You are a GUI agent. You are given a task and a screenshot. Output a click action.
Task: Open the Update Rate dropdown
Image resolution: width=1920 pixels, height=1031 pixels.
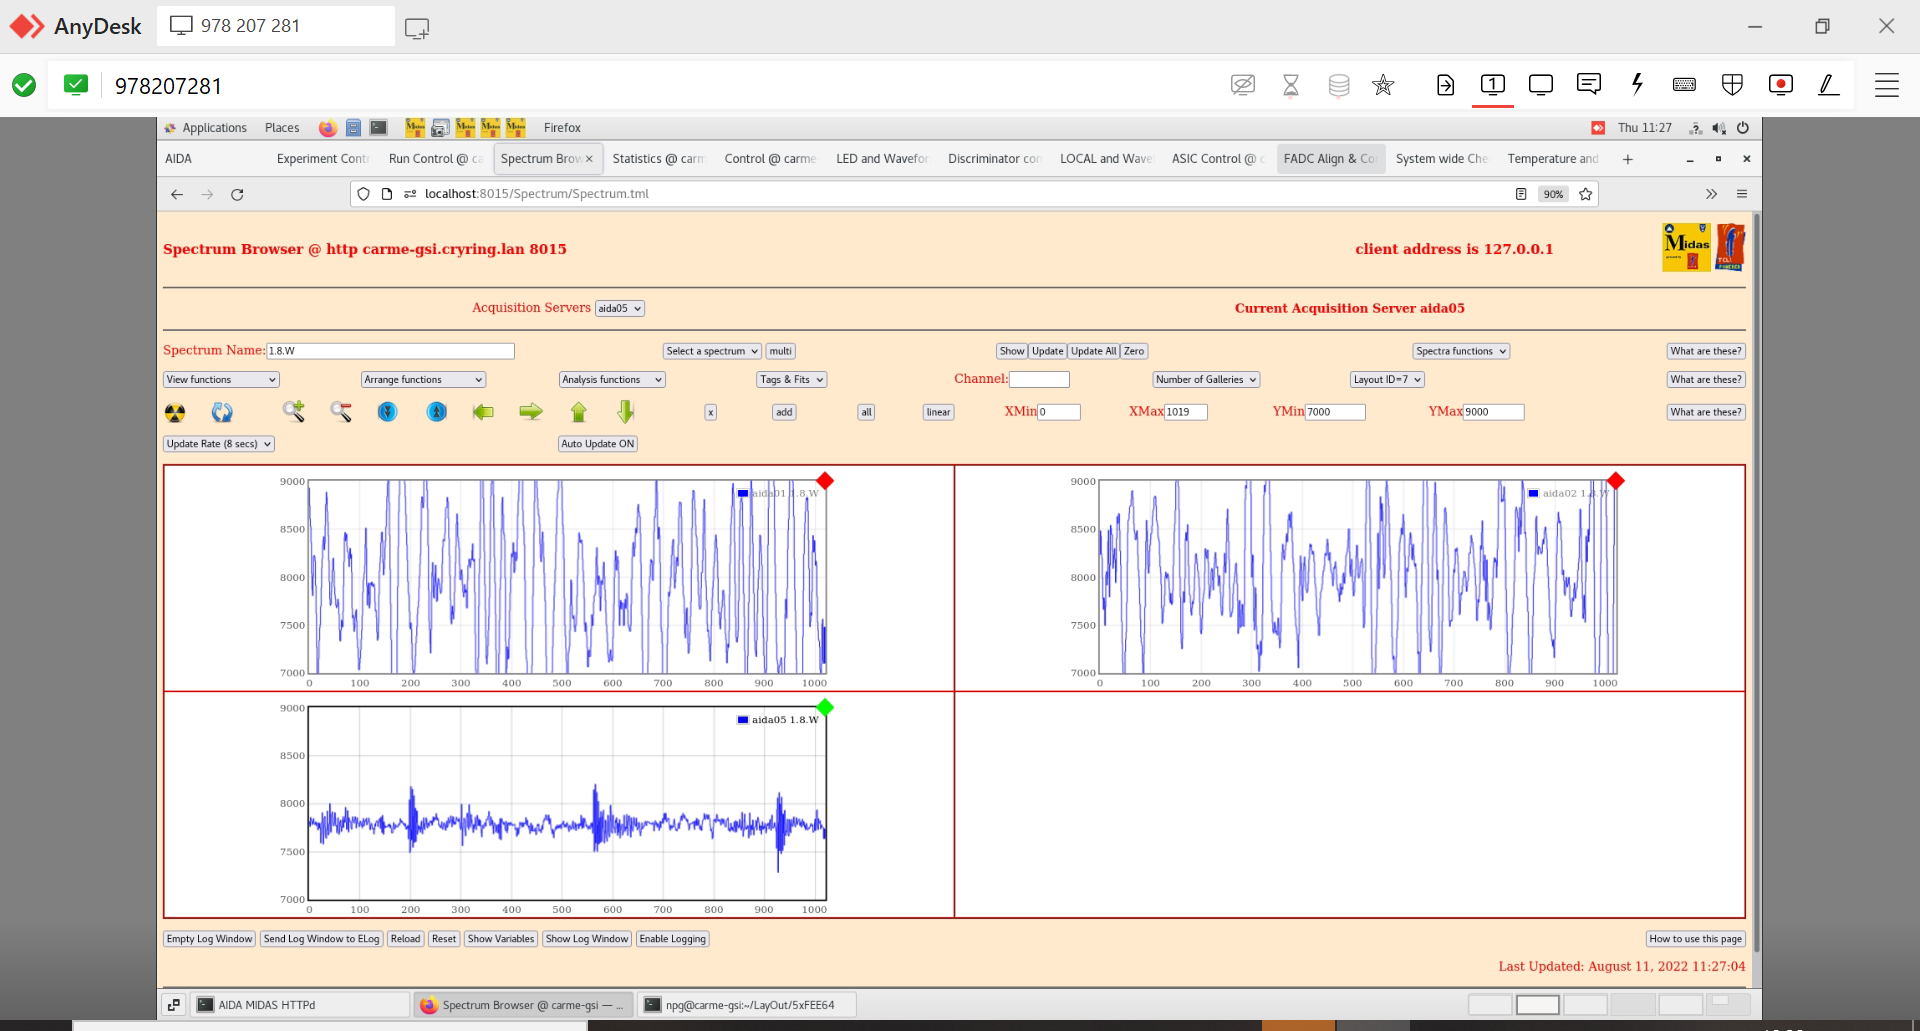point(219,444)
